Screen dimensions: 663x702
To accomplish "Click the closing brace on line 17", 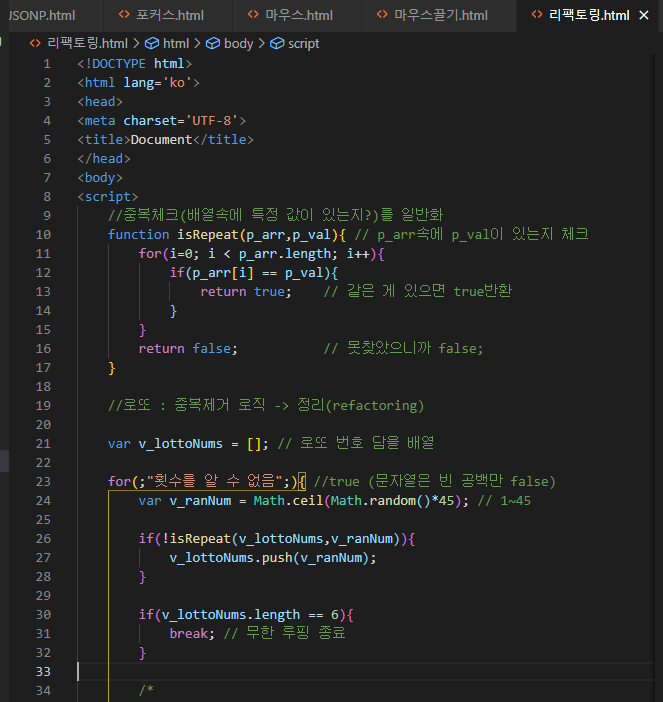I will click(112, 368).
